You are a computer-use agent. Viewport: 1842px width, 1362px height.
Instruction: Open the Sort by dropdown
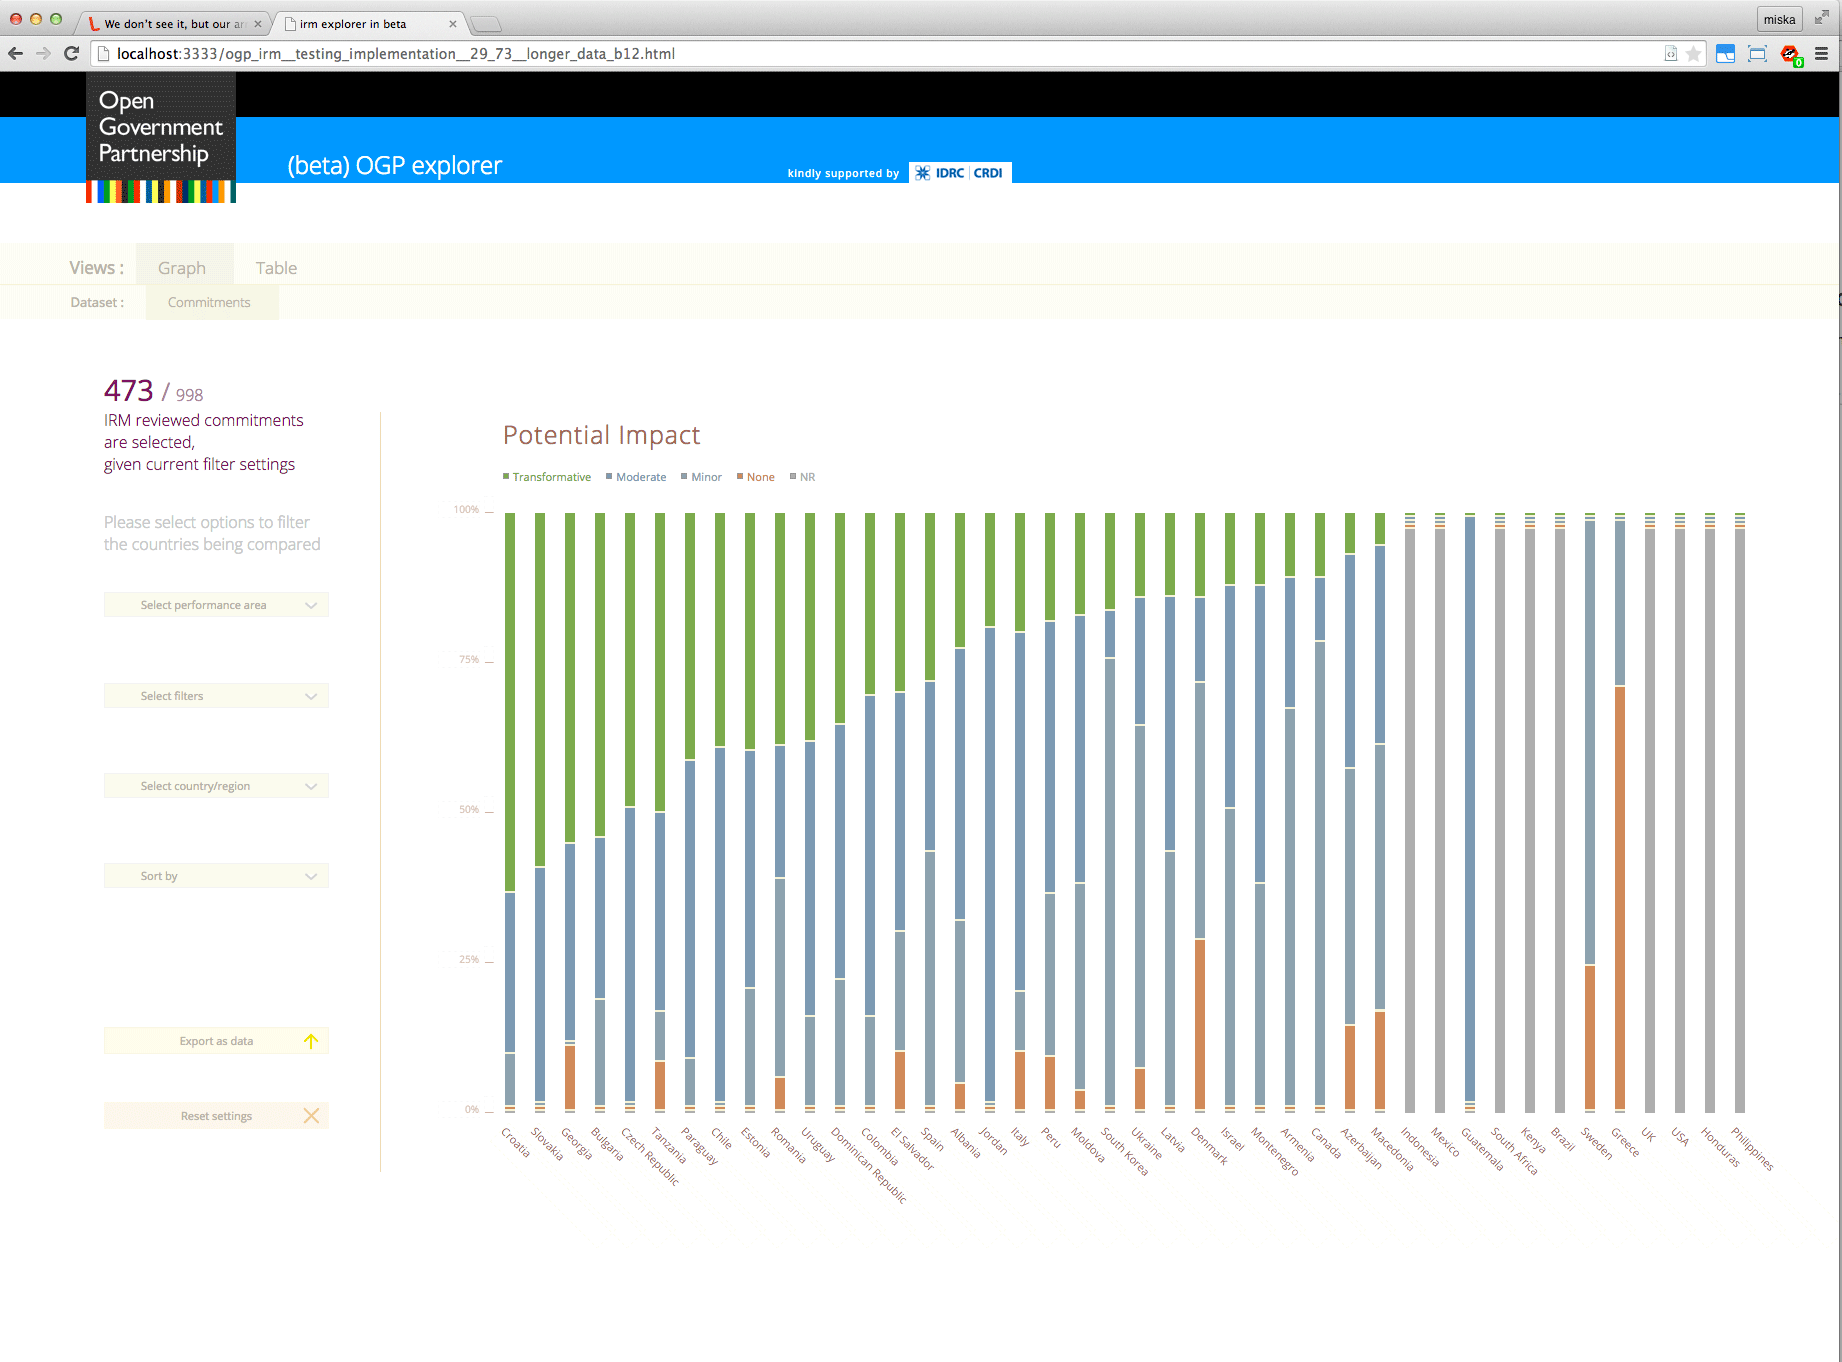point(216,876)
